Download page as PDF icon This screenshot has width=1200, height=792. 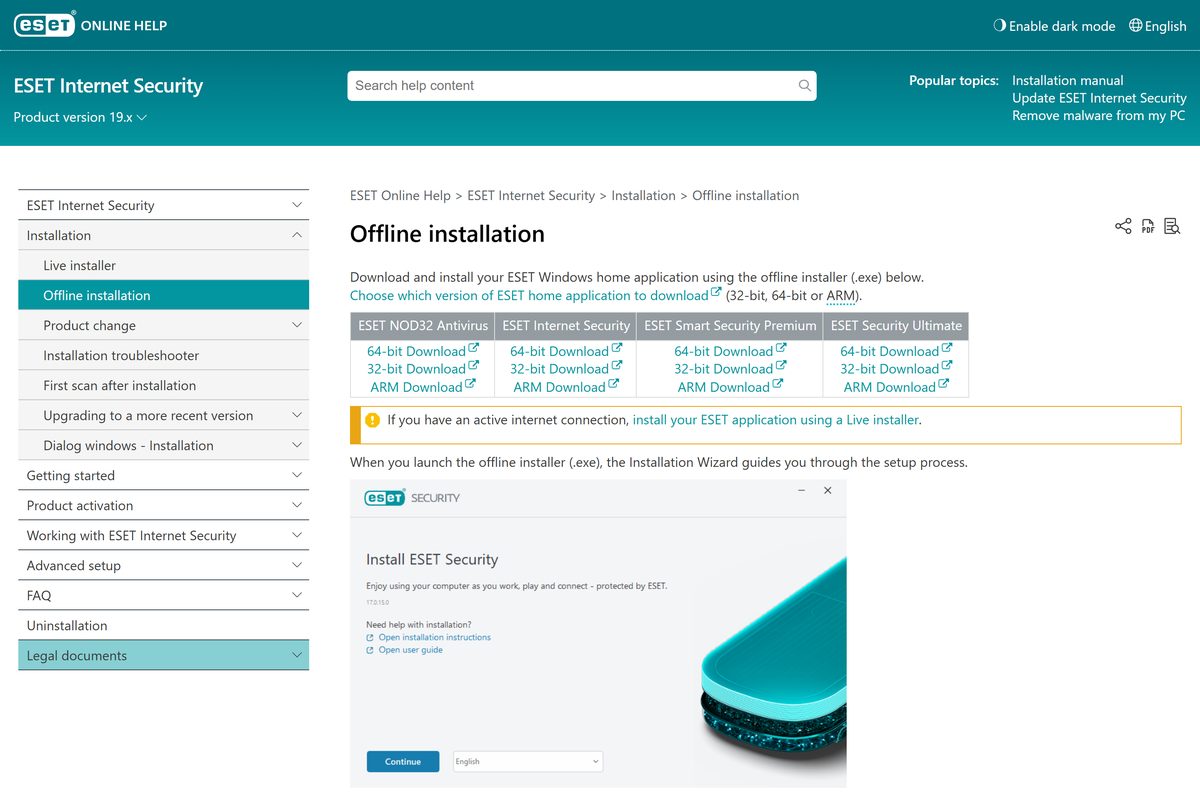point(1148,226)
